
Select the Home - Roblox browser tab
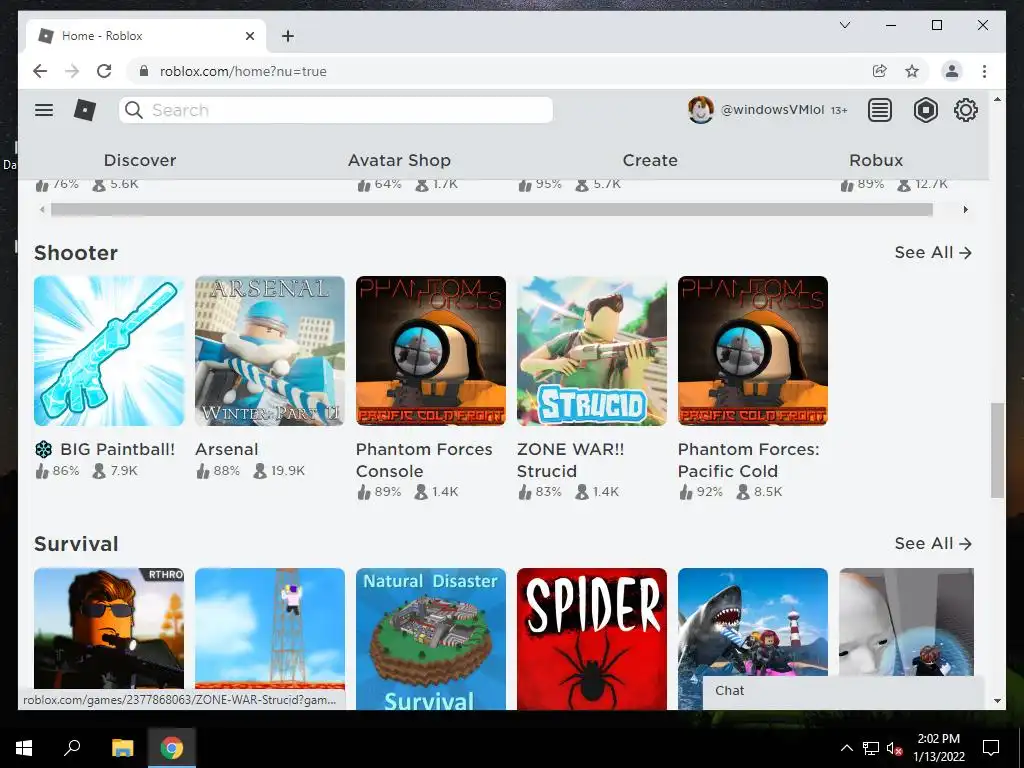click(x=146, y=36)
